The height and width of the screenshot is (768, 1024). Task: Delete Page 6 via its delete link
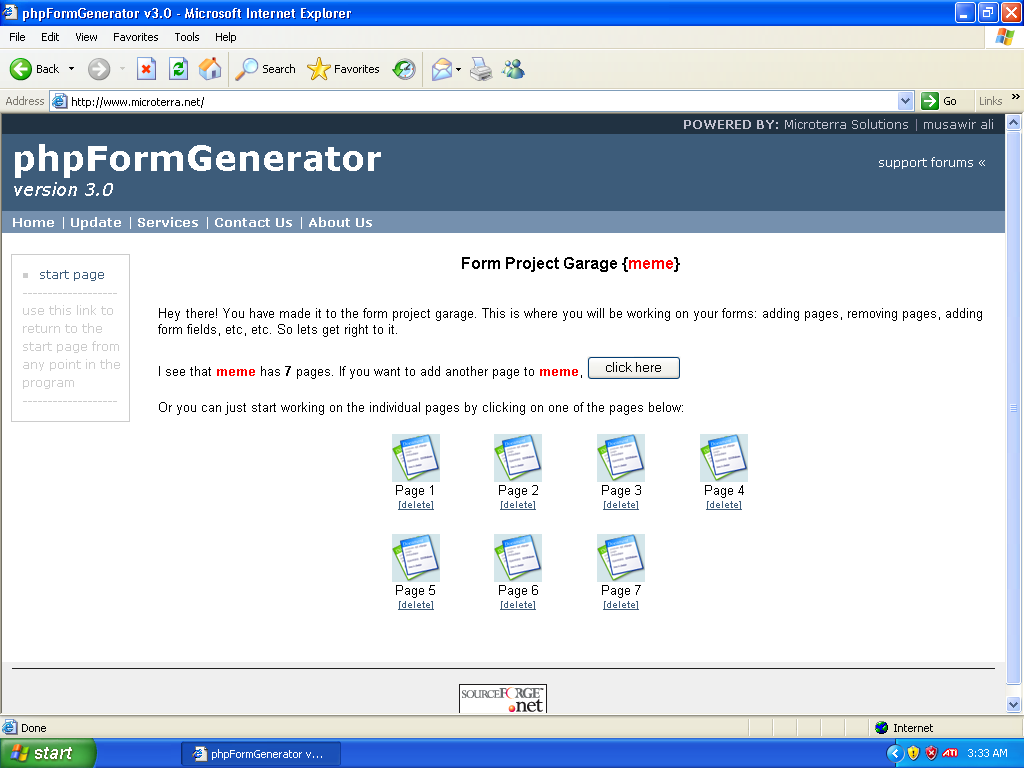coord(518,605)
